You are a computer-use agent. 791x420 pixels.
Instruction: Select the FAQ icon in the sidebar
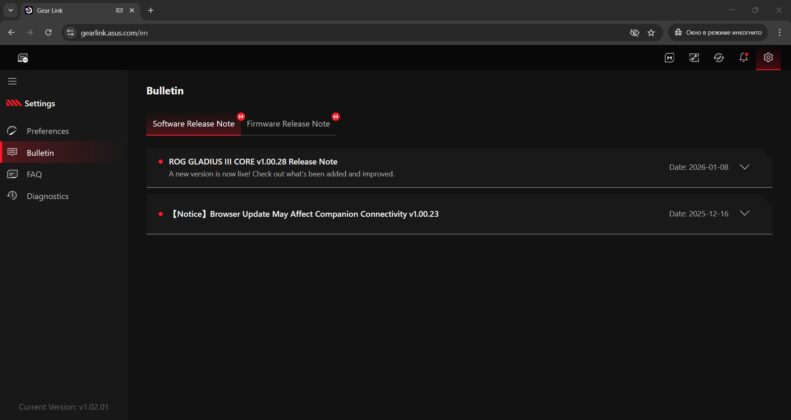[x=12, y=174]
